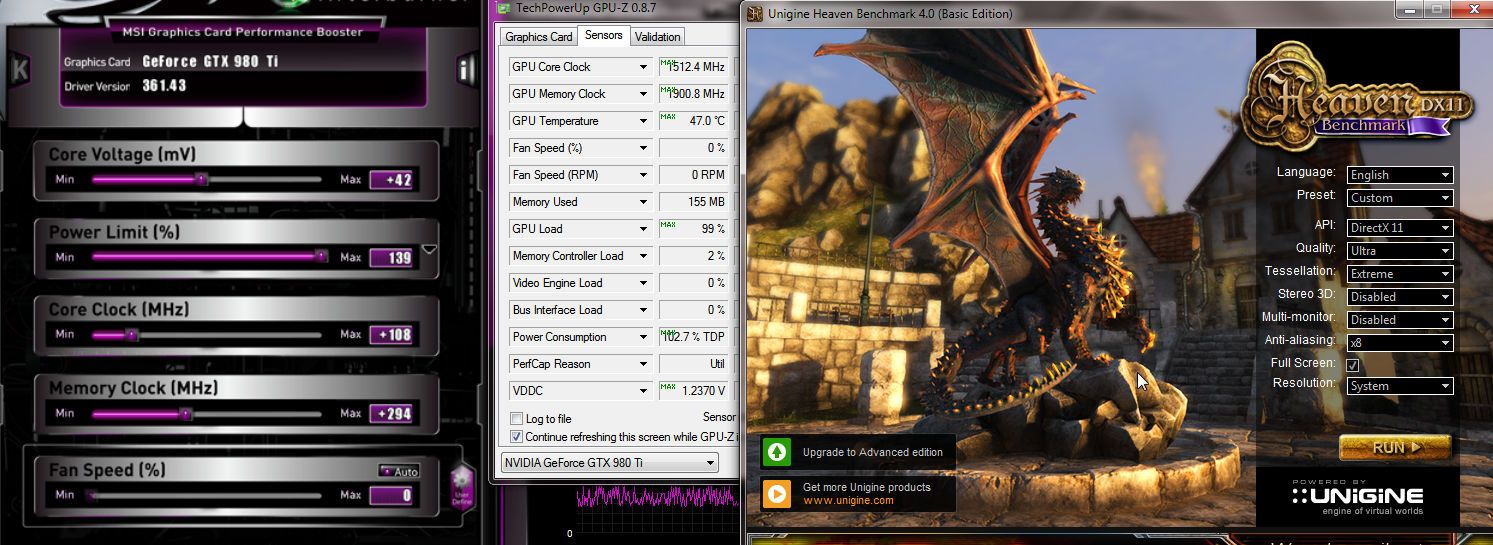Click the MAX indicator on GPU Temperature reading
Screen dimensions: 1493x545
pos(668,116)
